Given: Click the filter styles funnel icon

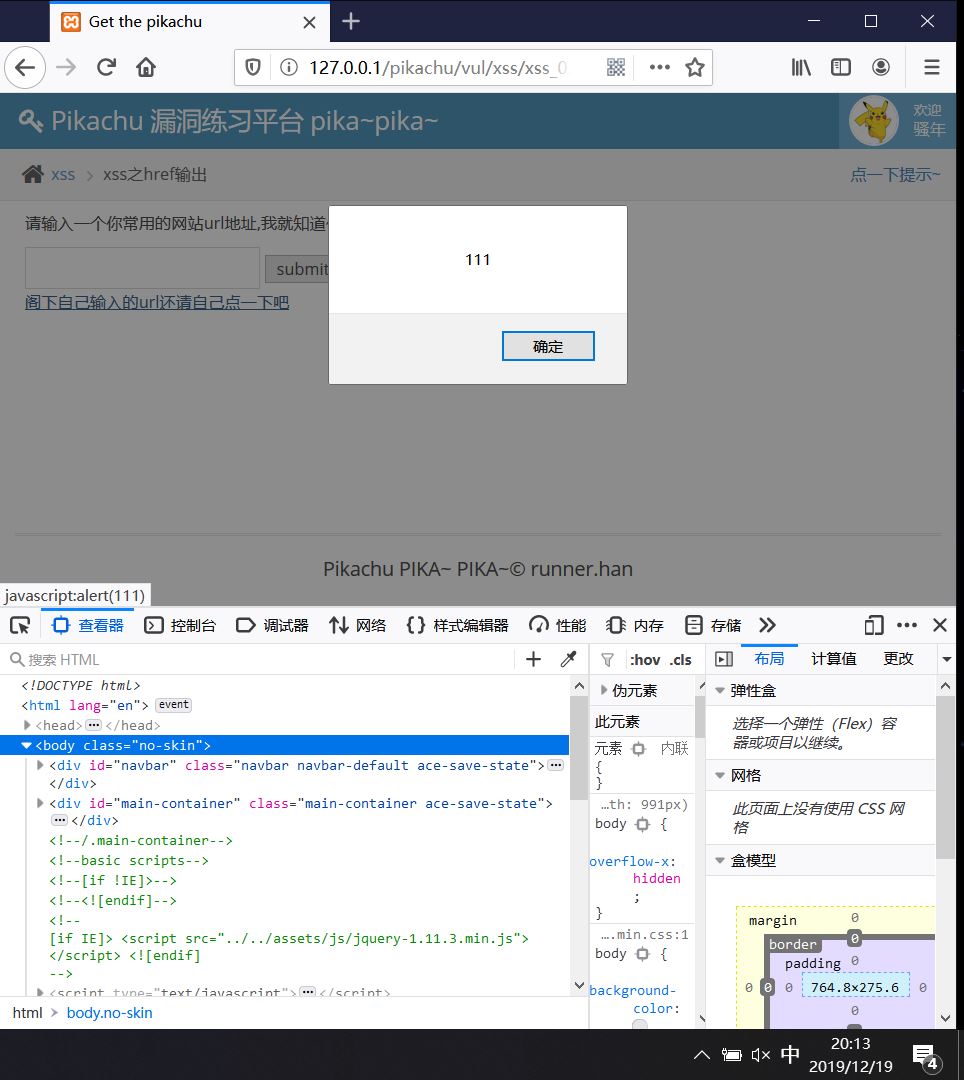Looking at the screenshot, I should [x=607, y=660].
